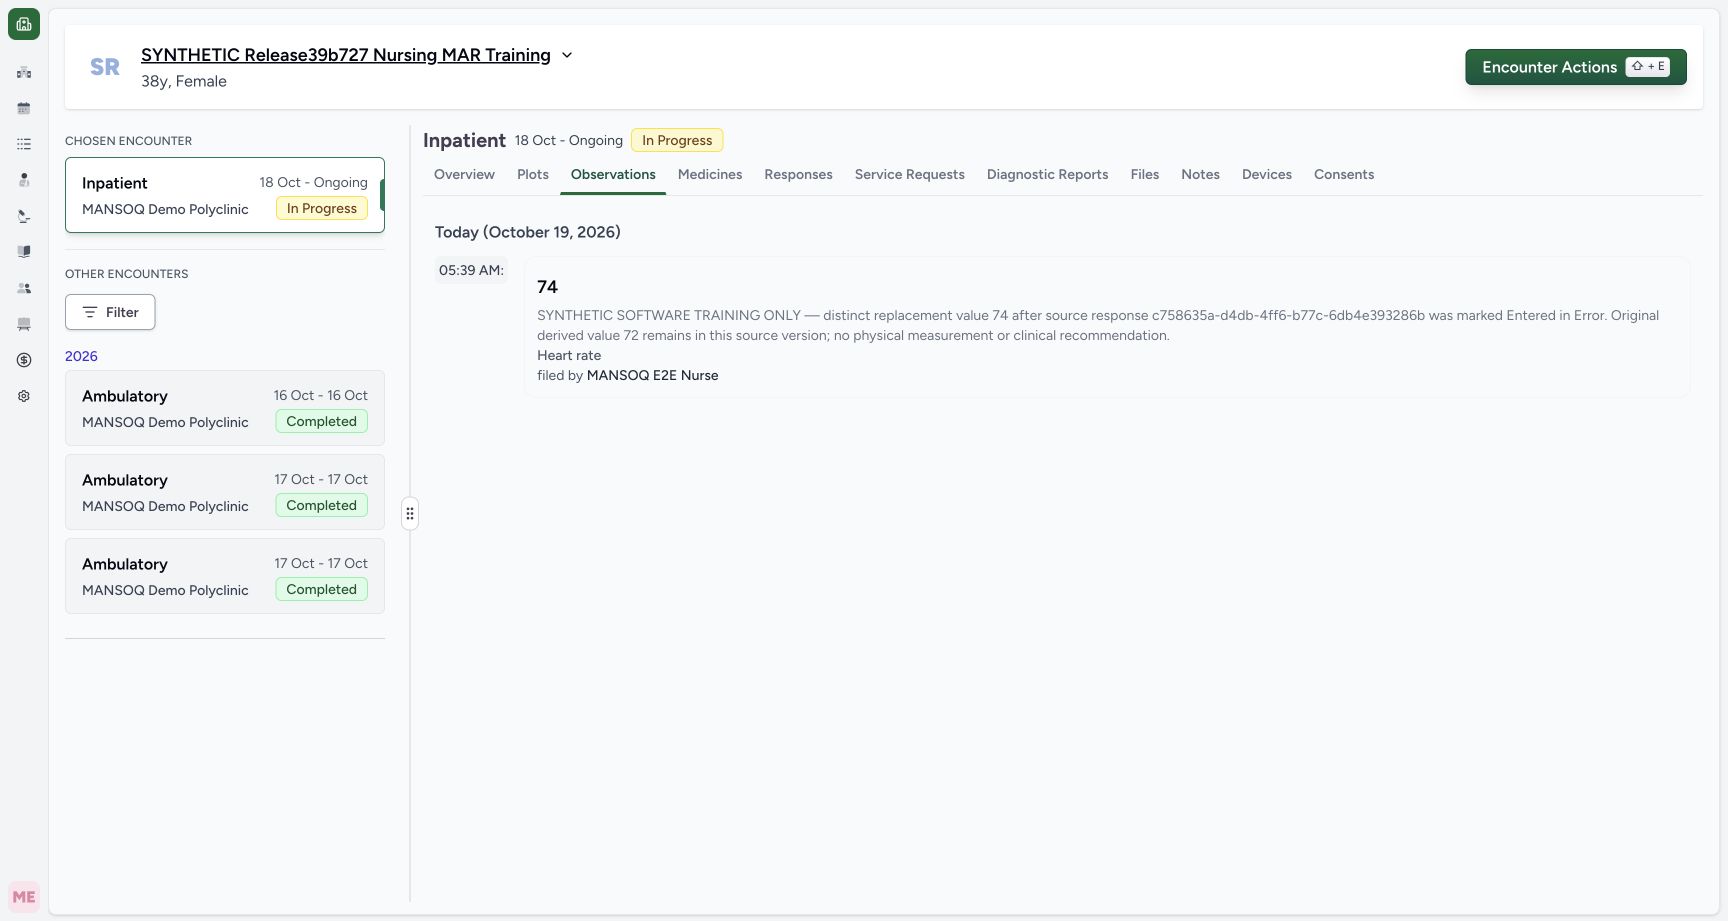The image size is (1728, 921).
Task: Select the 16 Oct Ambulatory encounter
Action: click(x=225, y=408)
